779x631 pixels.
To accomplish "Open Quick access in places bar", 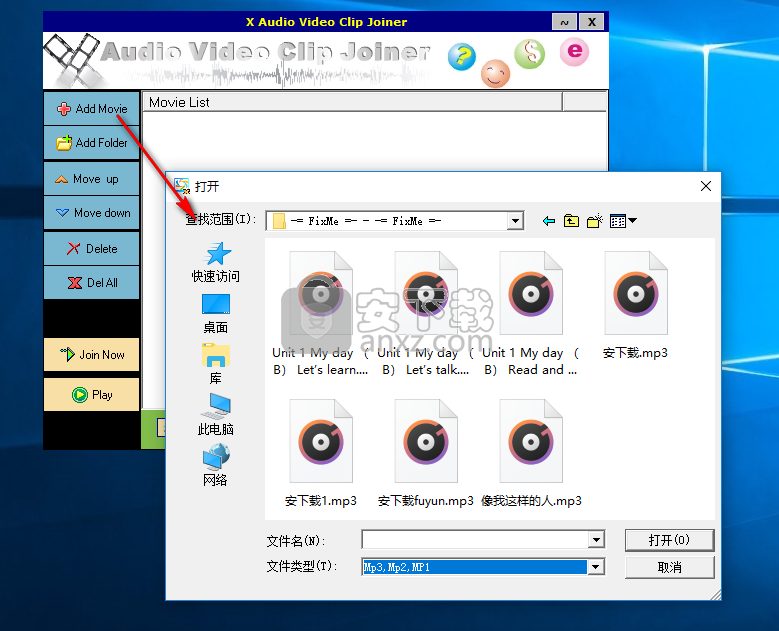I will 216,262.
